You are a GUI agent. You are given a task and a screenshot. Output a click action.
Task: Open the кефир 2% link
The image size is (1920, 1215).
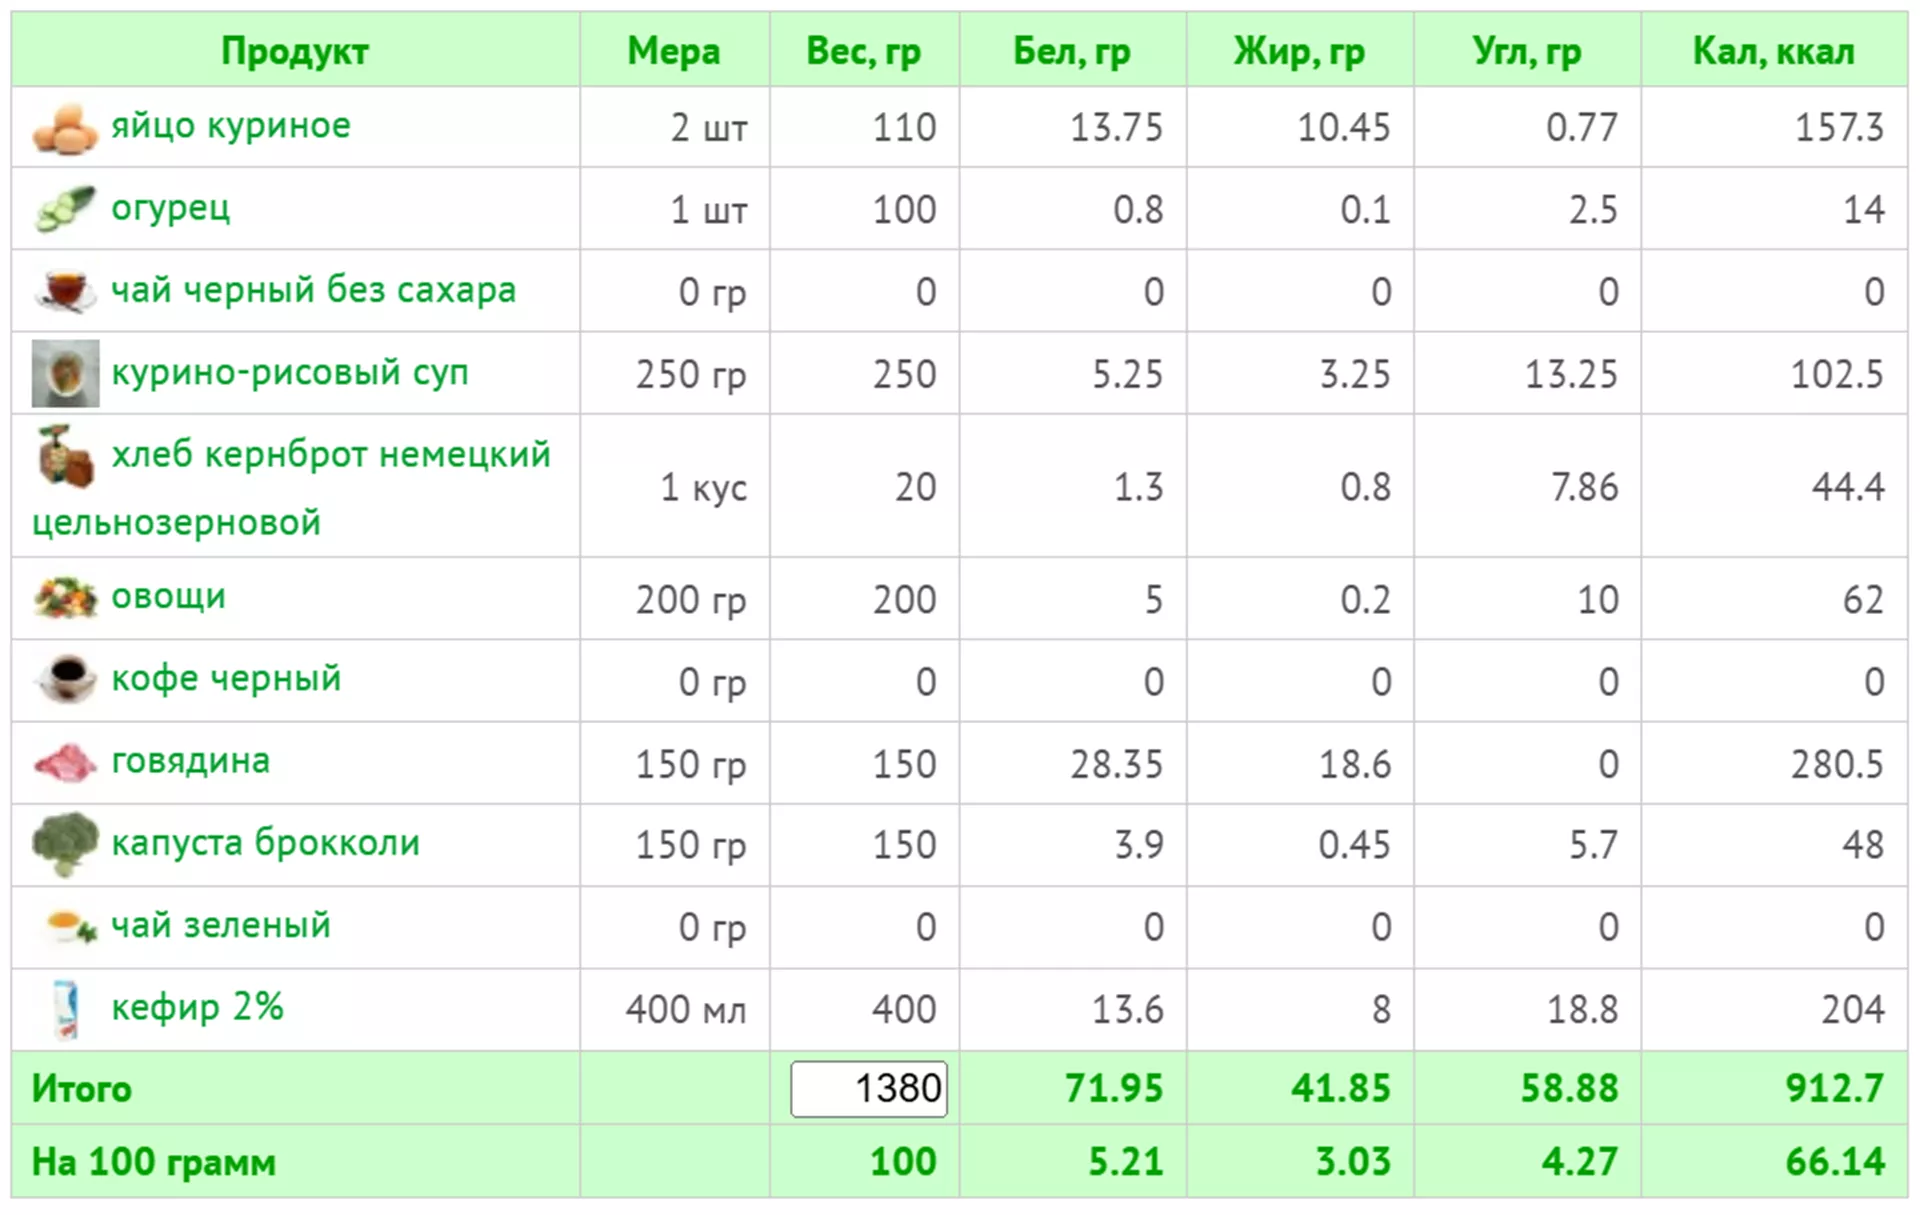pos(197,1007)
